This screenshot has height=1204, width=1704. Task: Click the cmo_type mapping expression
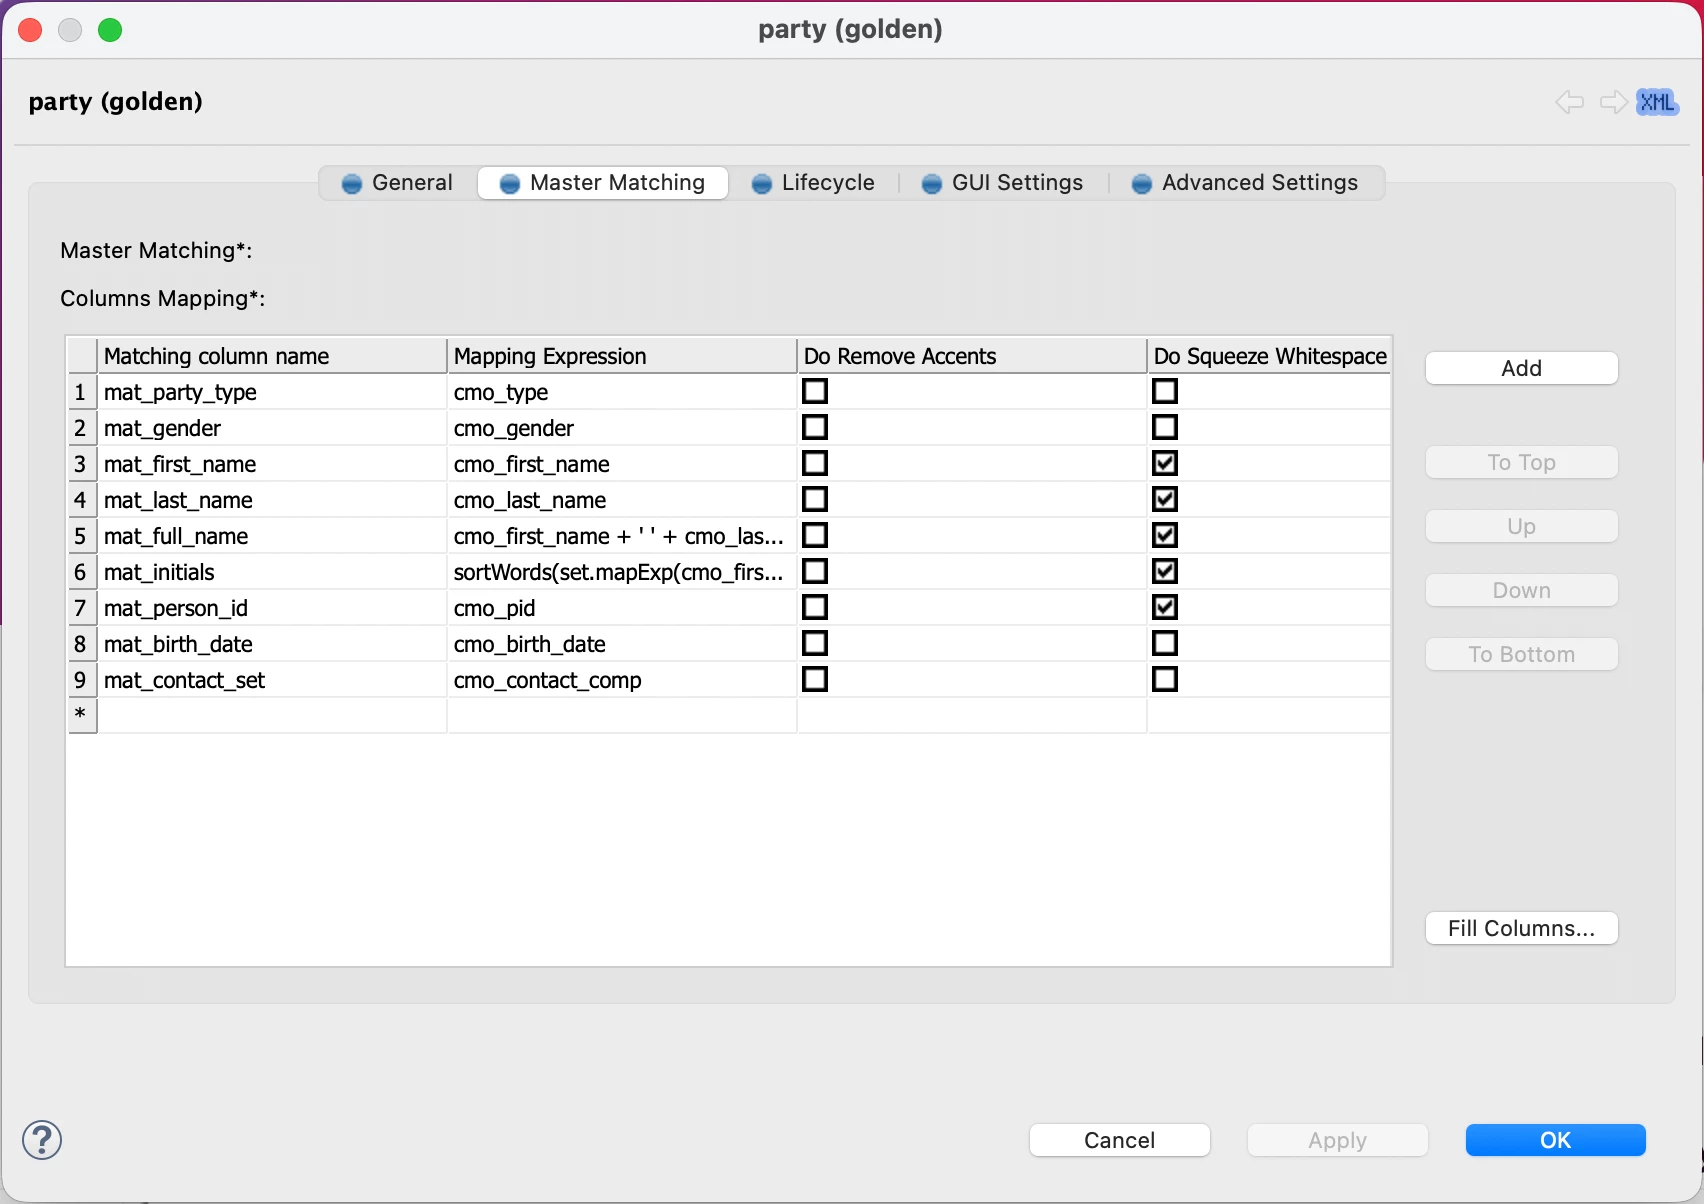click(x=622, y=392)
